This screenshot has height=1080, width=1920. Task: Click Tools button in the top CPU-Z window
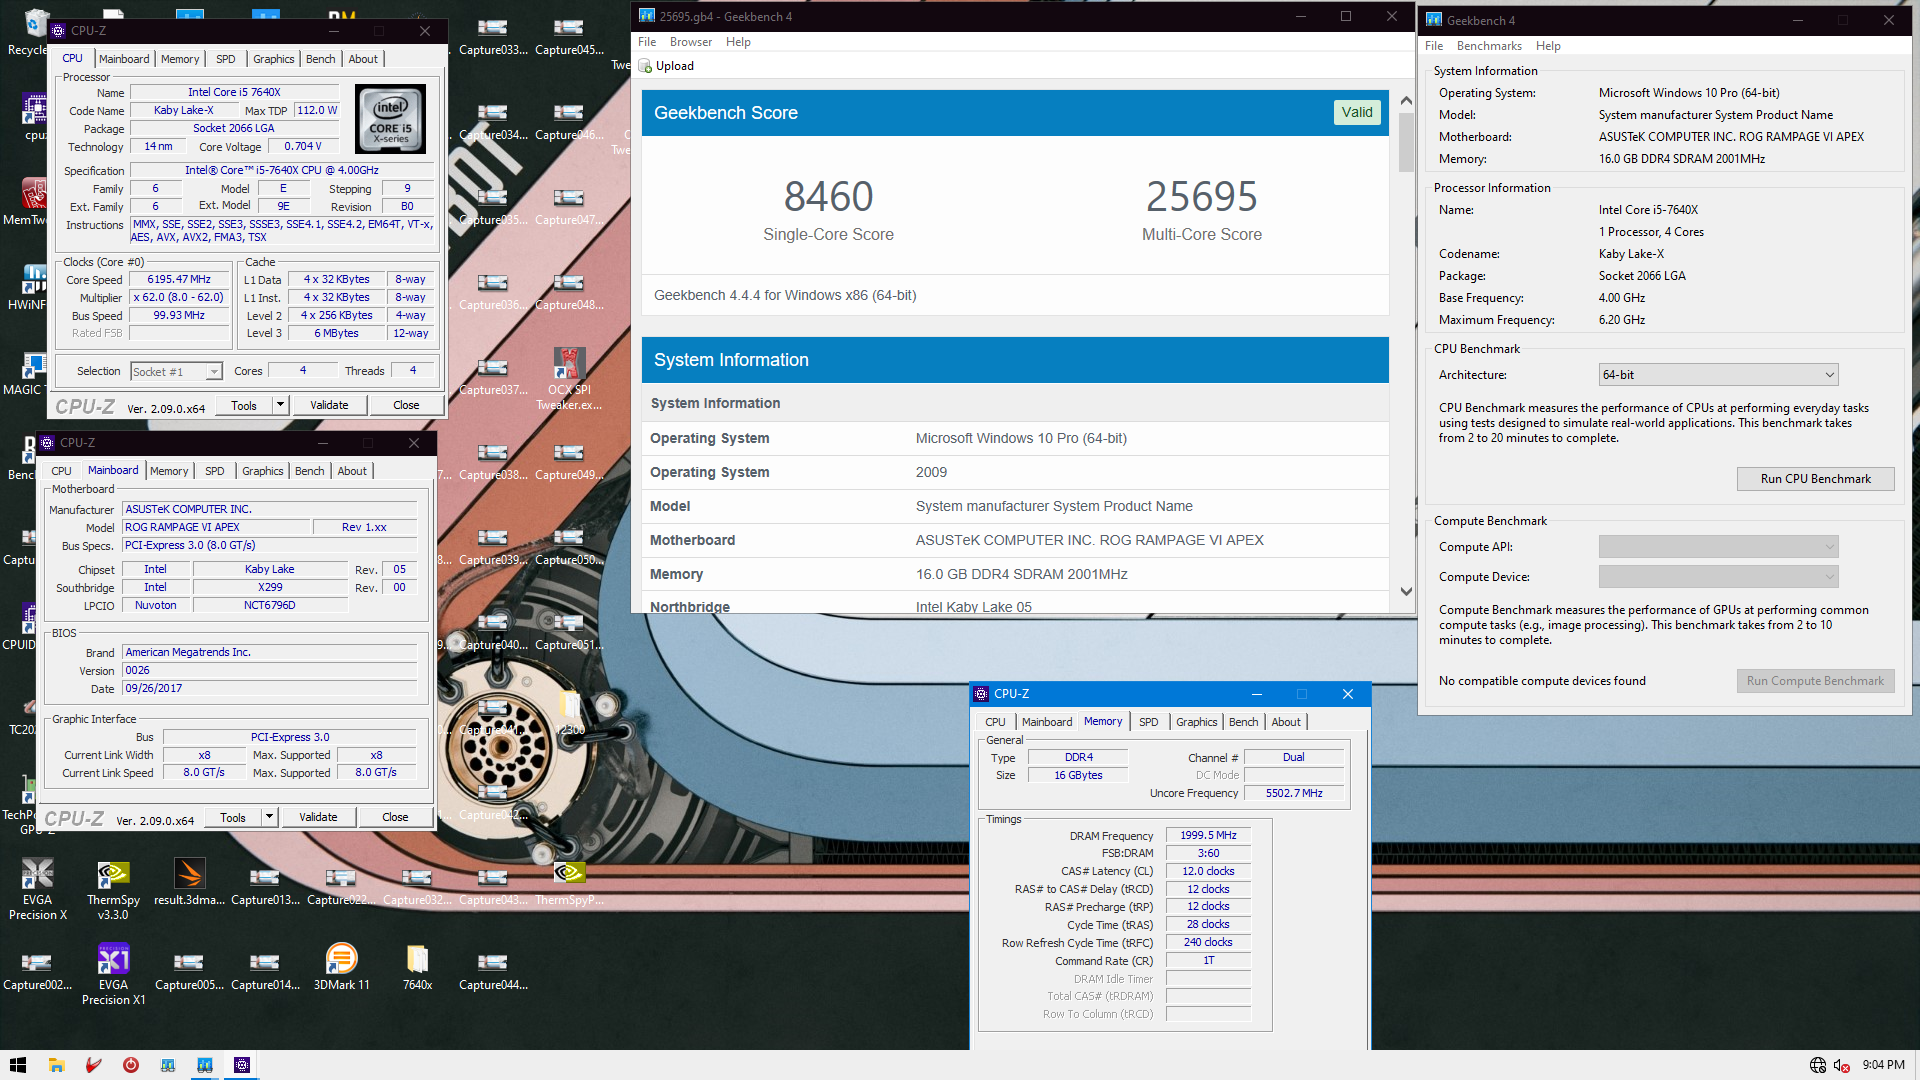pyautogui.click(x=244, y=405)
